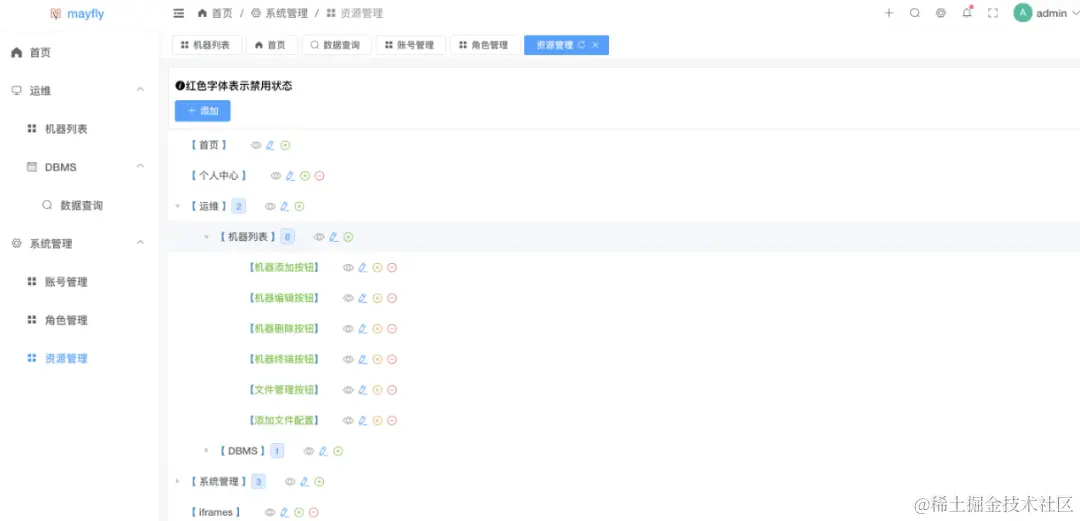Click eye icon in 【DBMS】 tree row

pos(309,451)
